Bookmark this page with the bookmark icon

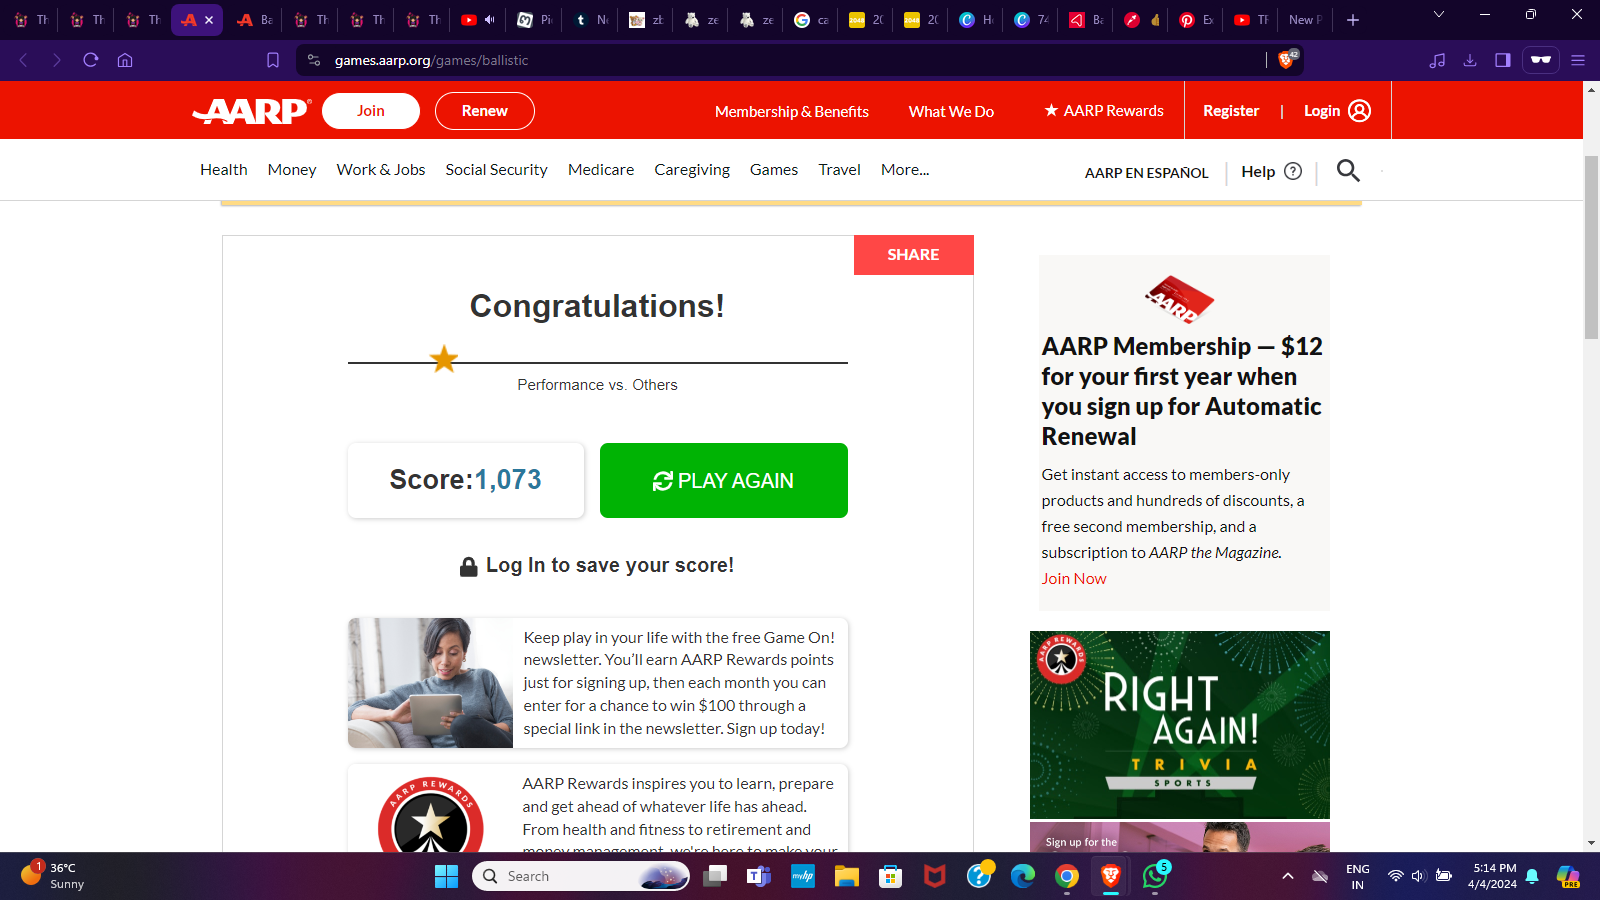click(273, 60)
